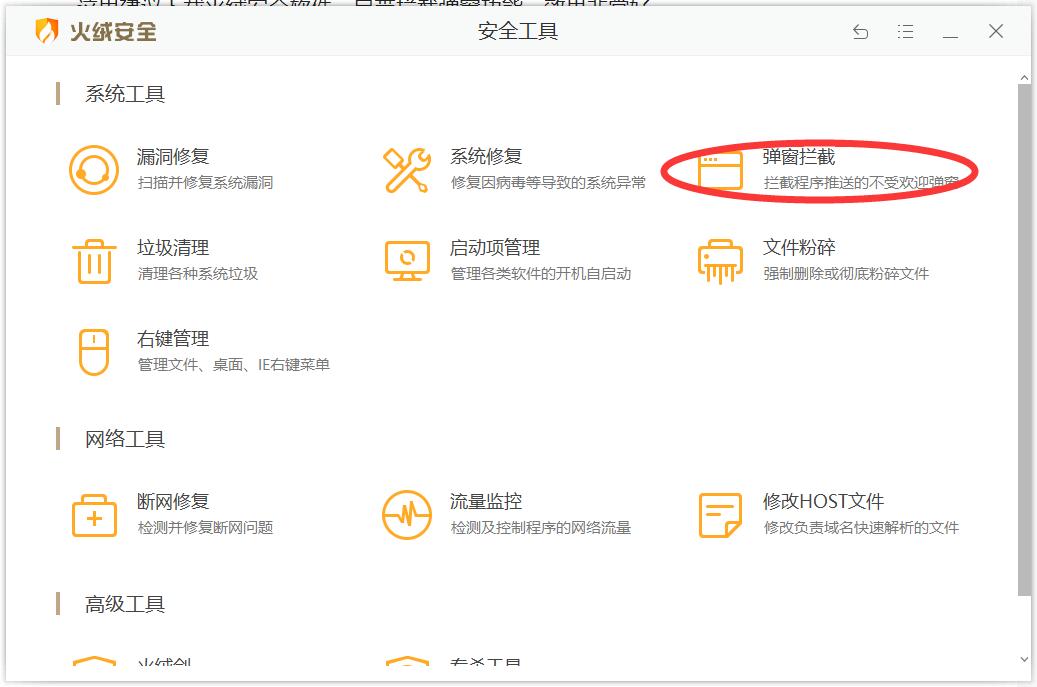
Task: Go back using the title bar arrow
Action: click(859, 32)
